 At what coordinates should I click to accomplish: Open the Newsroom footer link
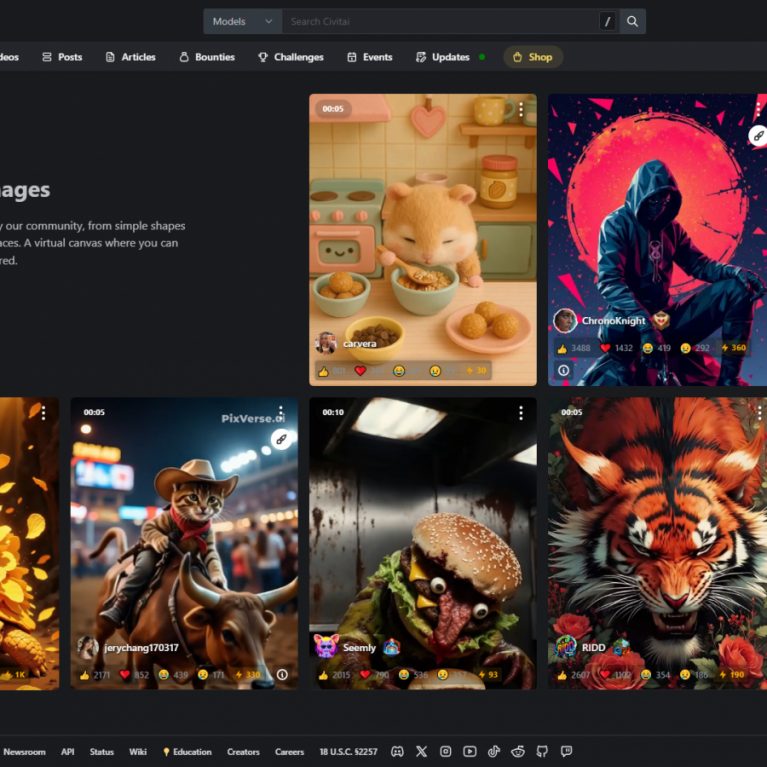[x=24, y=752]
